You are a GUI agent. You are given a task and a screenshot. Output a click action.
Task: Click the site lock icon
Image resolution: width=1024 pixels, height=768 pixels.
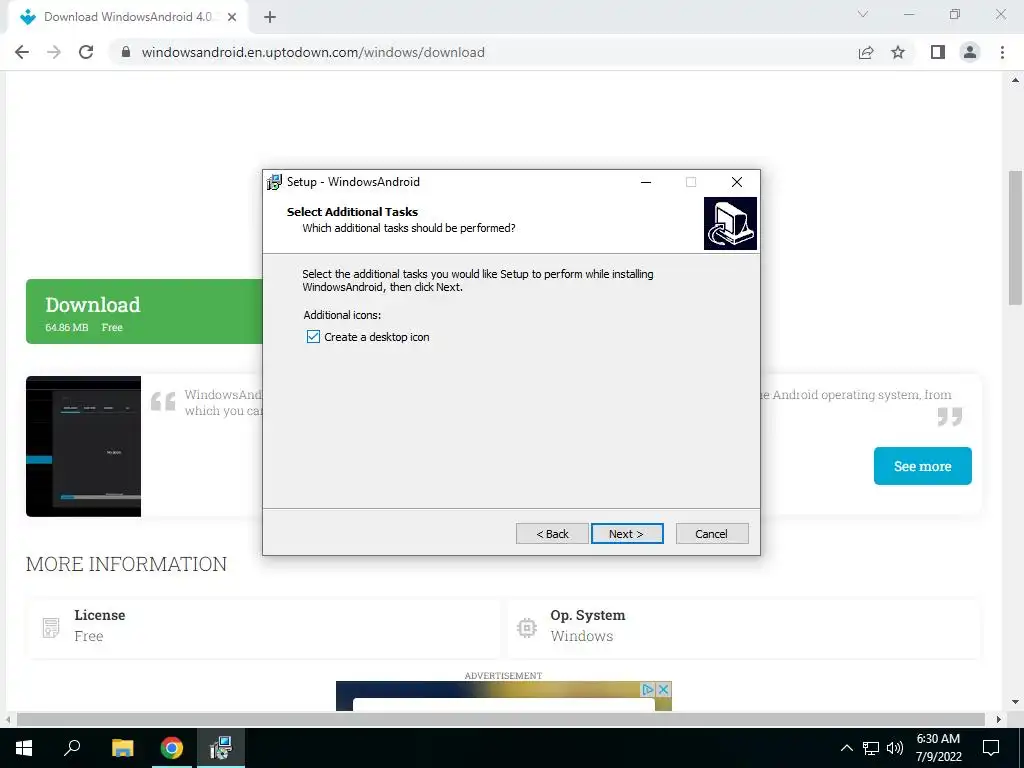coord(126,52)
